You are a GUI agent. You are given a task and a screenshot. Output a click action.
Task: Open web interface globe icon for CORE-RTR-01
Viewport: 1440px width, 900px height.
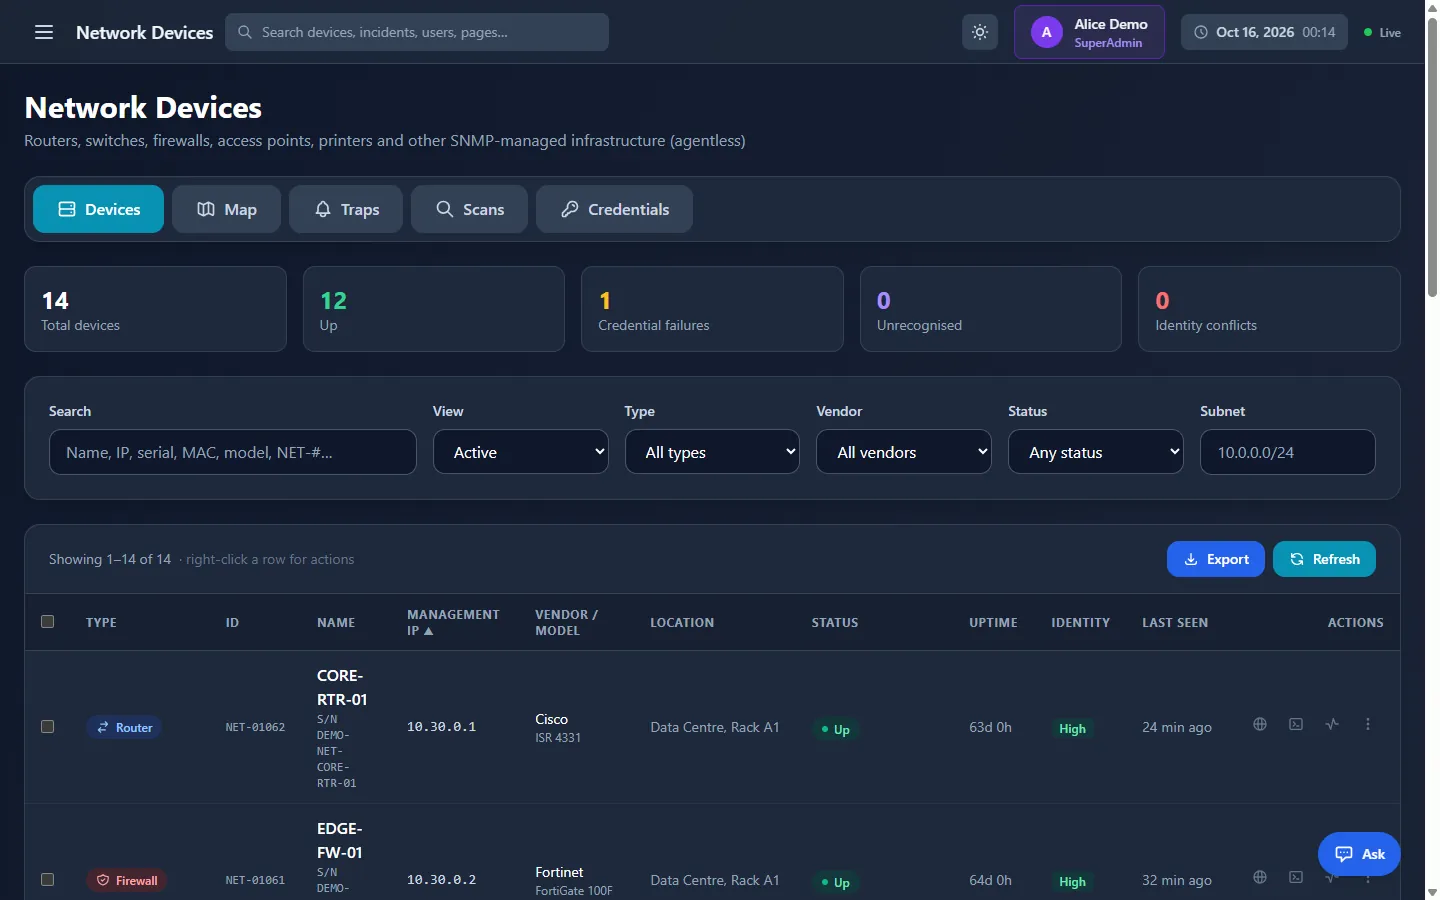click(x=1260, y=724)
